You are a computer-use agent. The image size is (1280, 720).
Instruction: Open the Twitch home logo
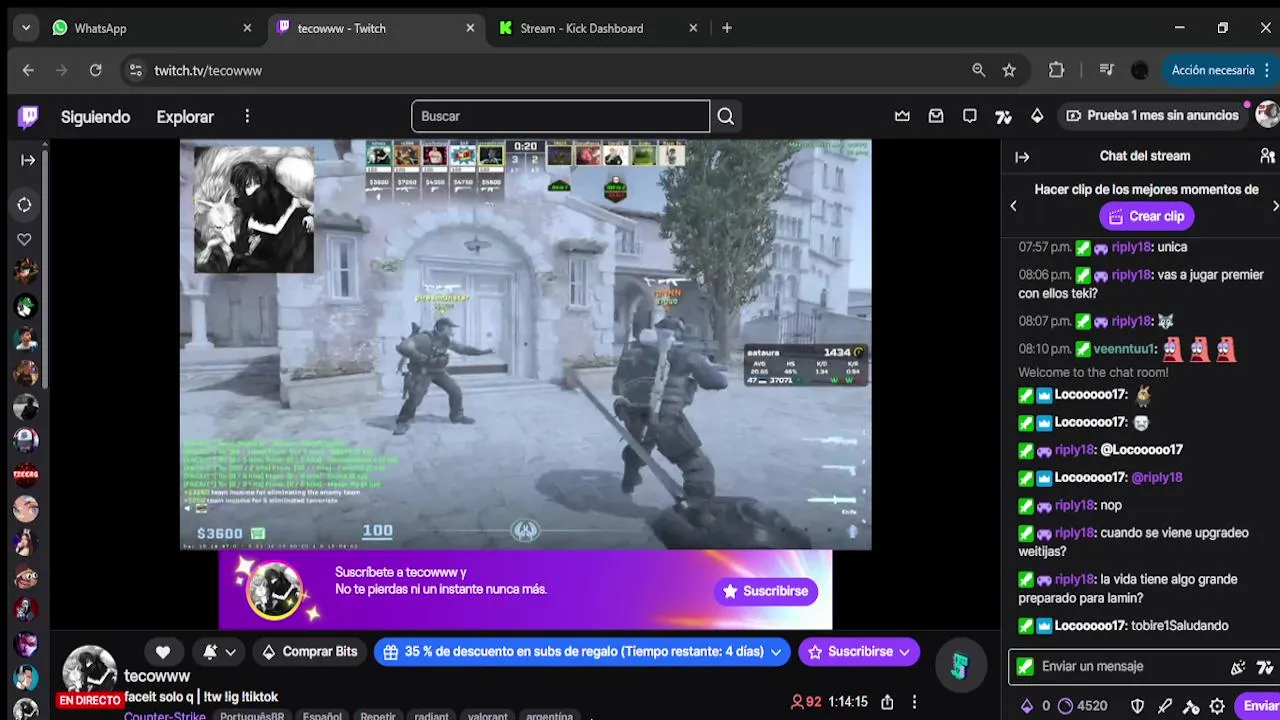click(28, 117)
